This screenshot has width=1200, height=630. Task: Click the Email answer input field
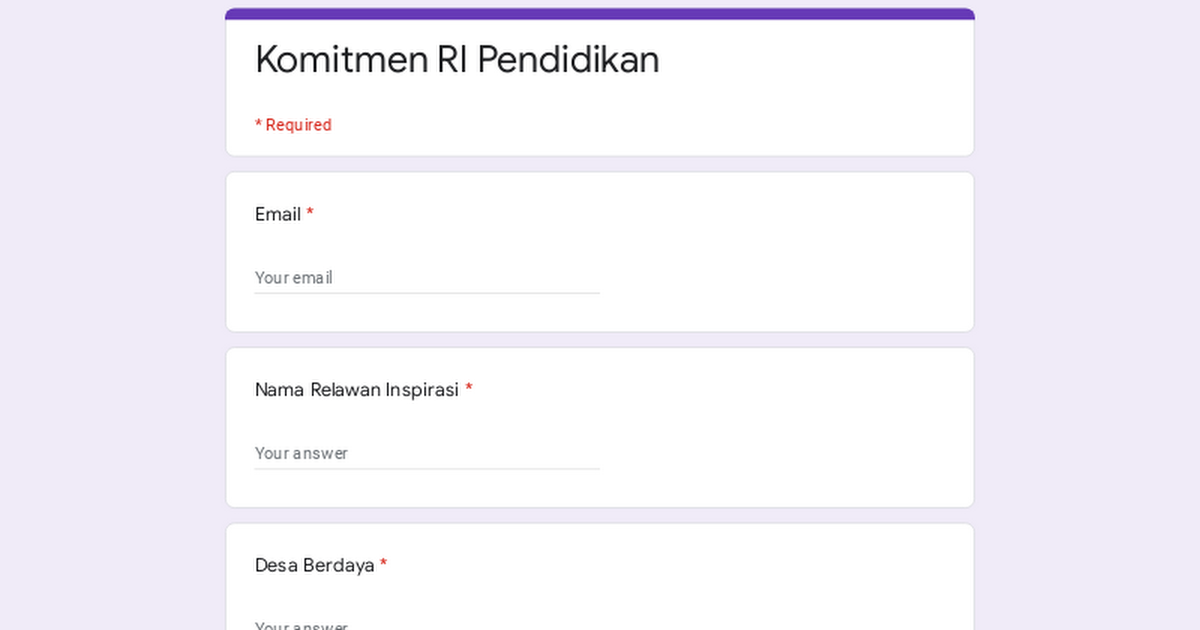427,278
